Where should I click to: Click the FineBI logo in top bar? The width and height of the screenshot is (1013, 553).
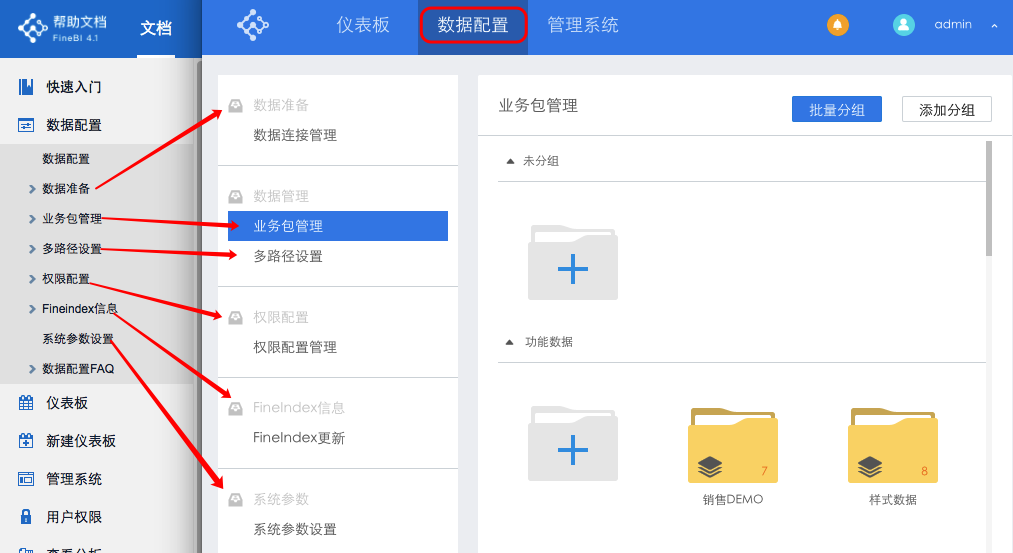[253, 25]
